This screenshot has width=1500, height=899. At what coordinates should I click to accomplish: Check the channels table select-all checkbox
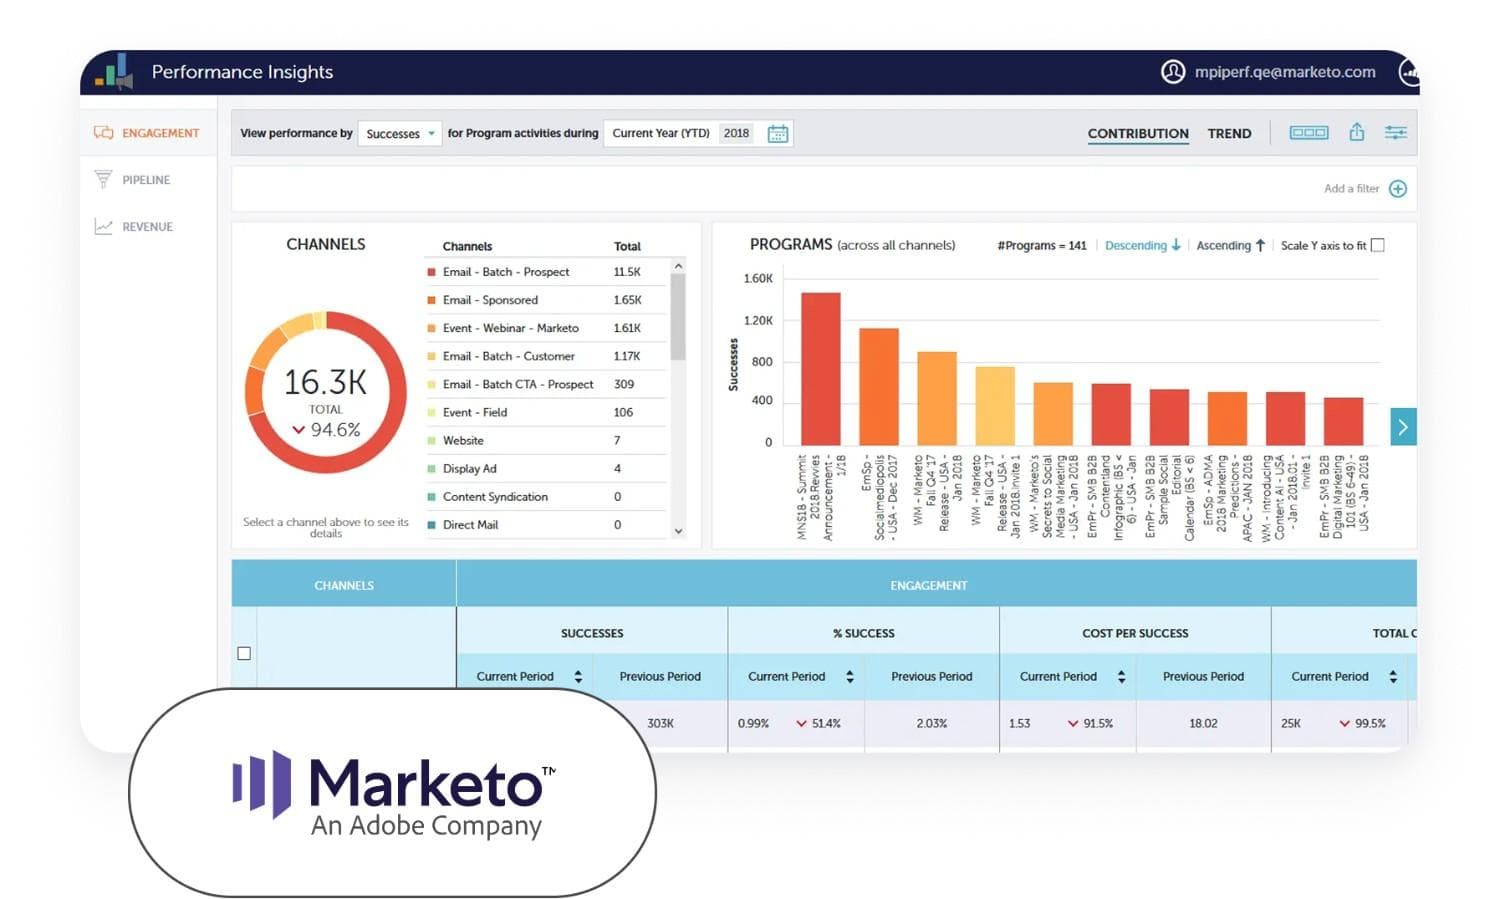coord(244,653)
